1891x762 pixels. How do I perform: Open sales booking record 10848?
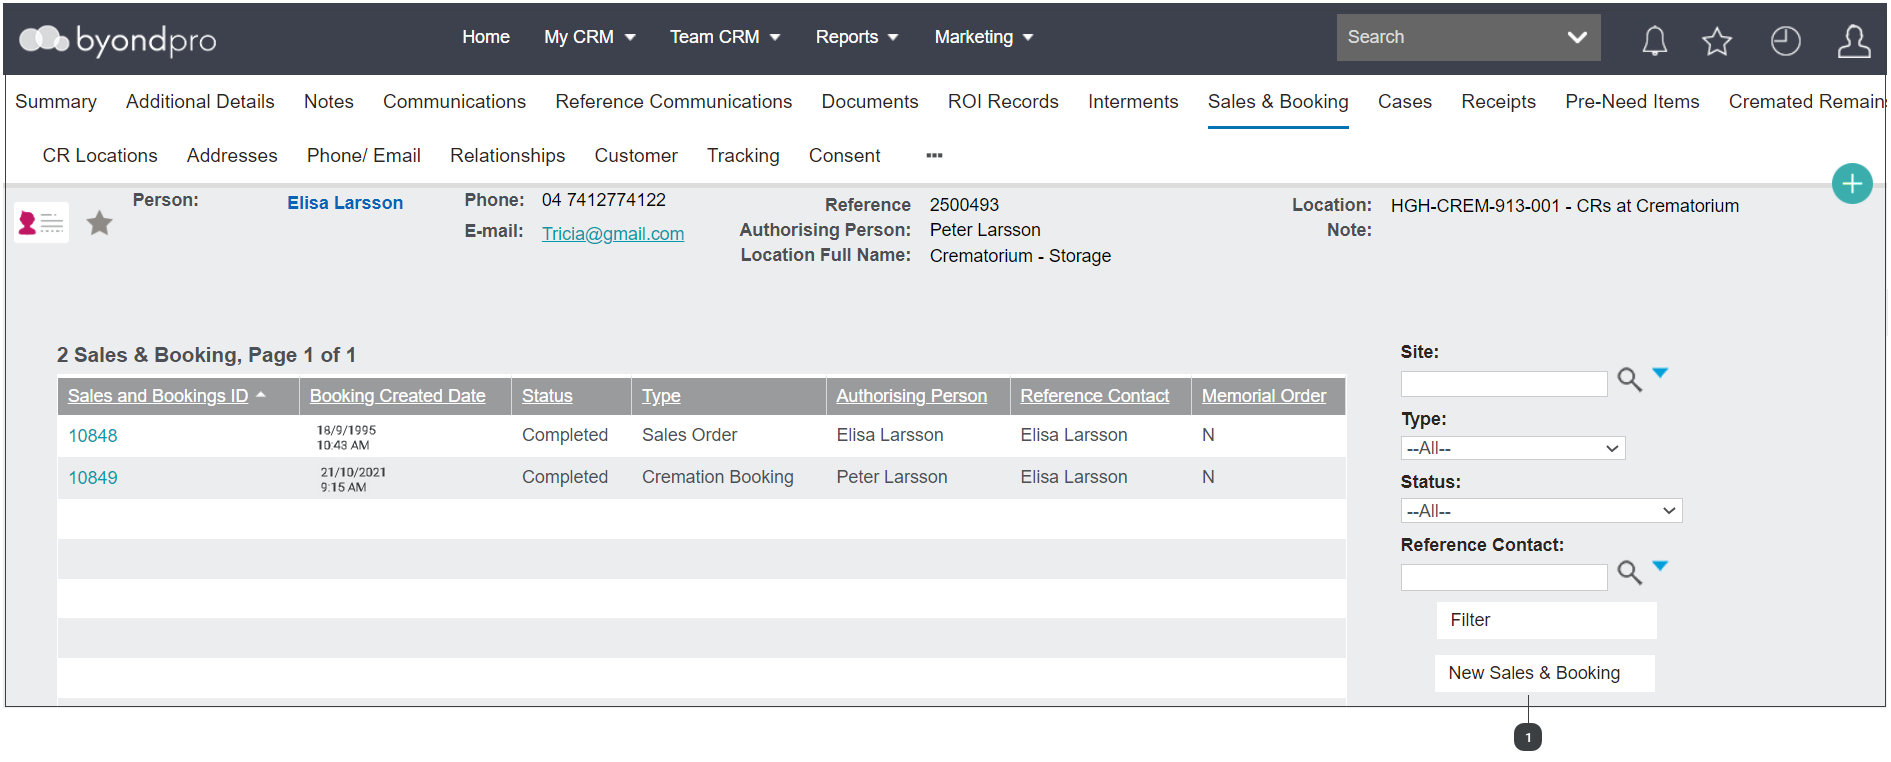tap(93, 436)
